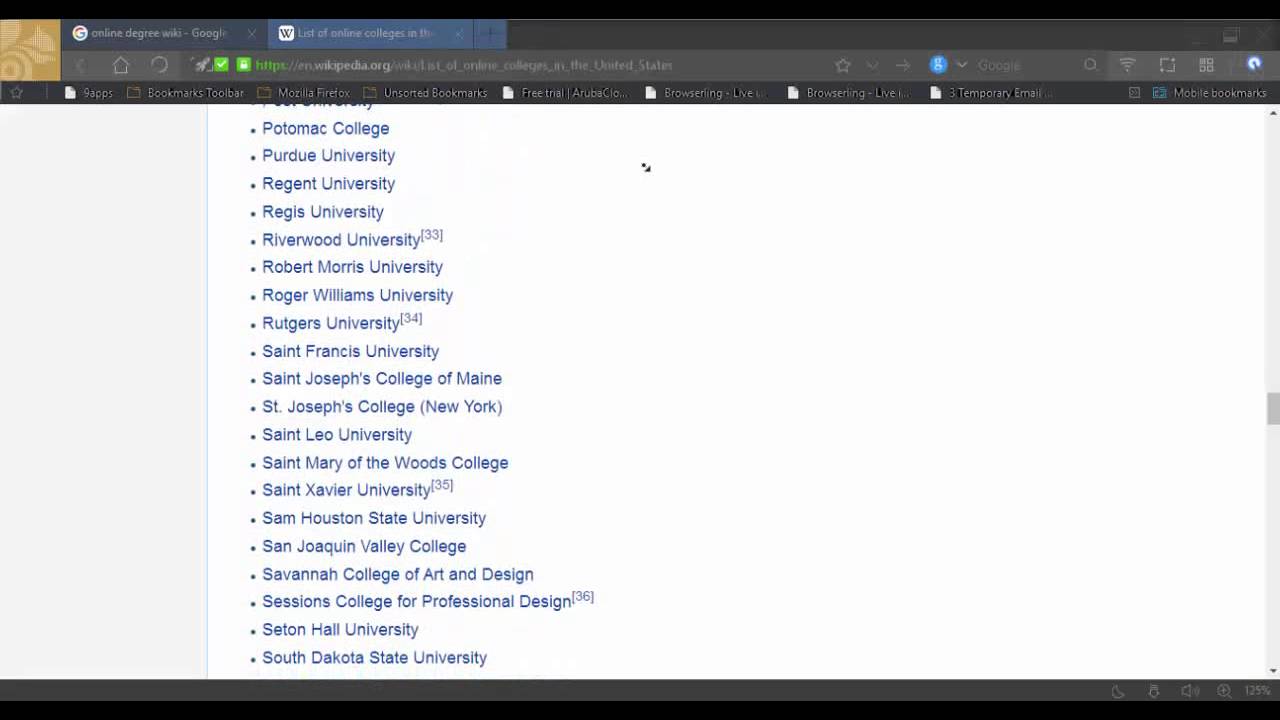This screenshot has height=720, width=1280.
Task: Bookmark this page with the star icon
Action: point(843,65)
